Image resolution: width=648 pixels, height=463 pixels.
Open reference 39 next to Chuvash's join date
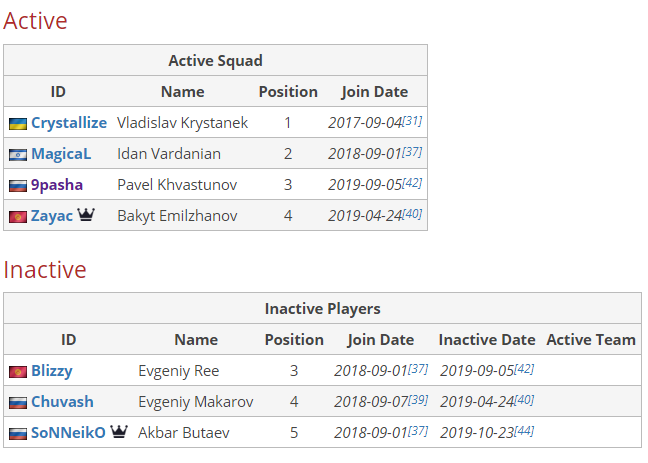tap(418, 400)
